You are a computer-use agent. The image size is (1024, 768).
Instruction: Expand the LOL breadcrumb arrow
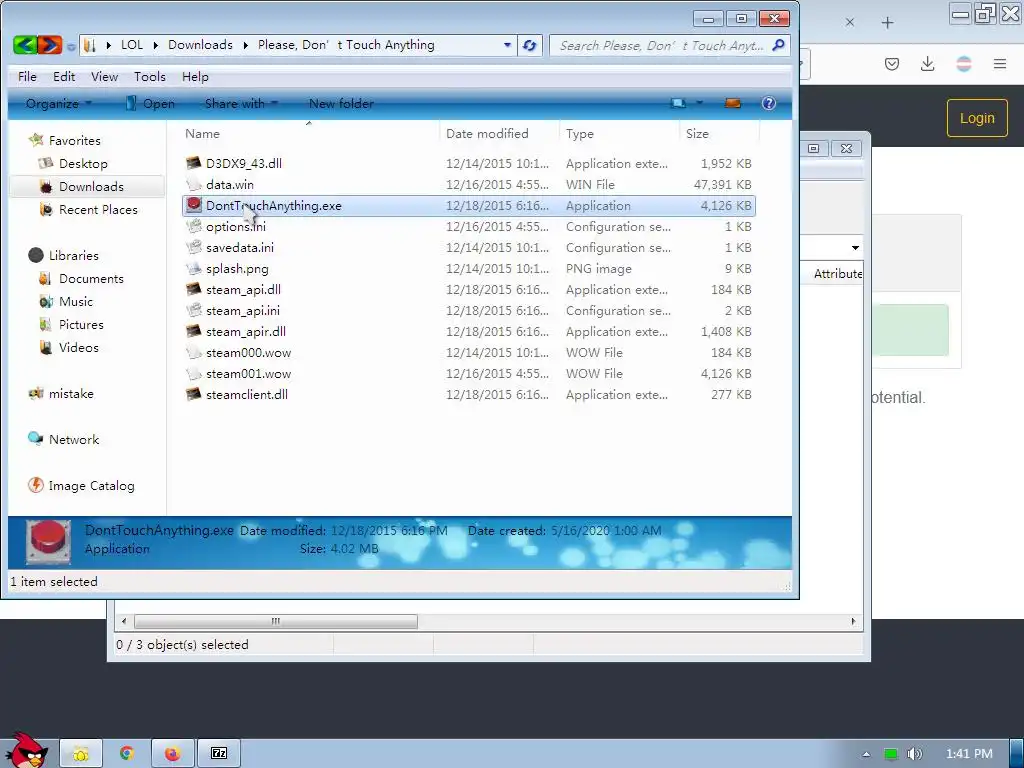[155, 45]
